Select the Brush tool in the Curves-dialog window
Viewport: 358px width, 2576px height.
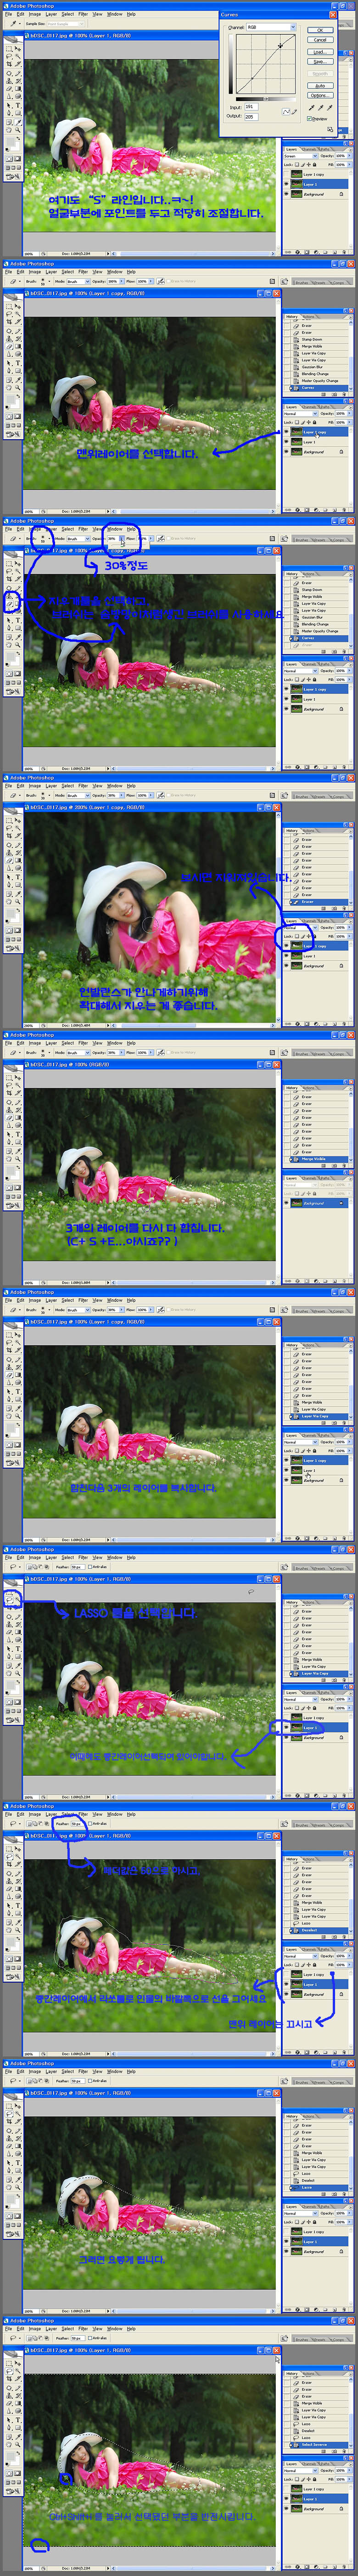click(x=18, y=73)
